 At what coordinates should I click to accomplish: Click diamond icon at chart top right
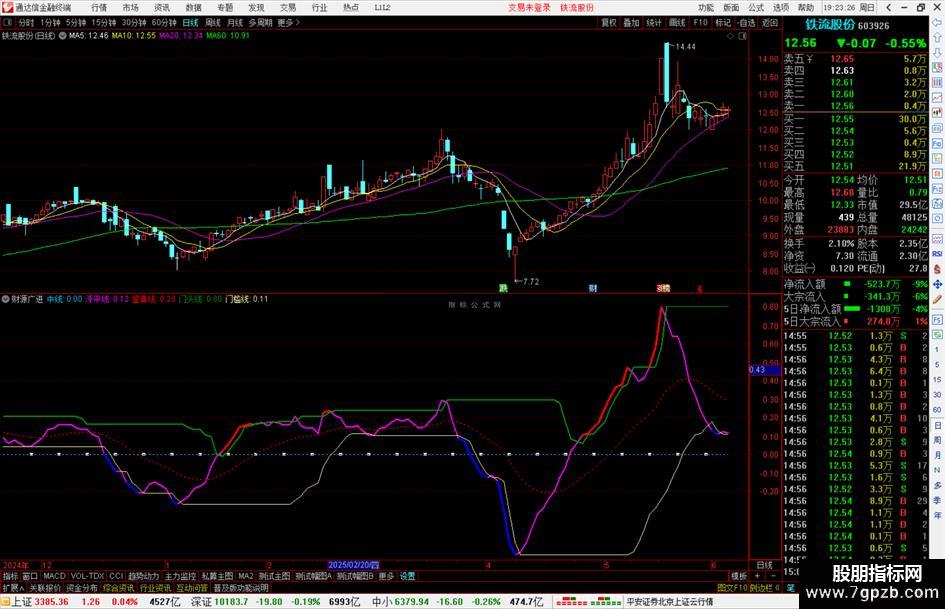click(x=730, y=36)
